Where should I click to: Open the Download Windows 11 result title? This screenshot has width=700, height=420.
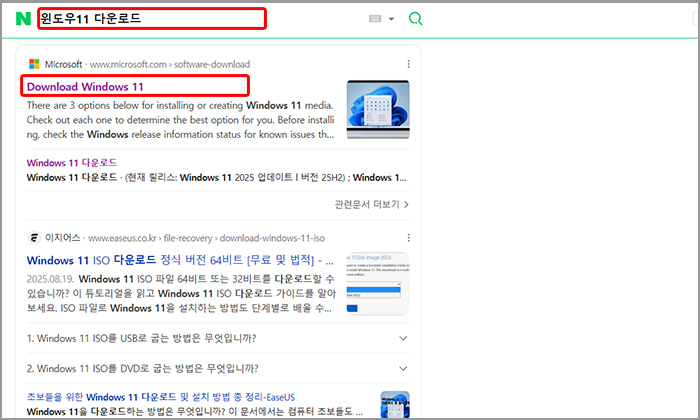85,87
